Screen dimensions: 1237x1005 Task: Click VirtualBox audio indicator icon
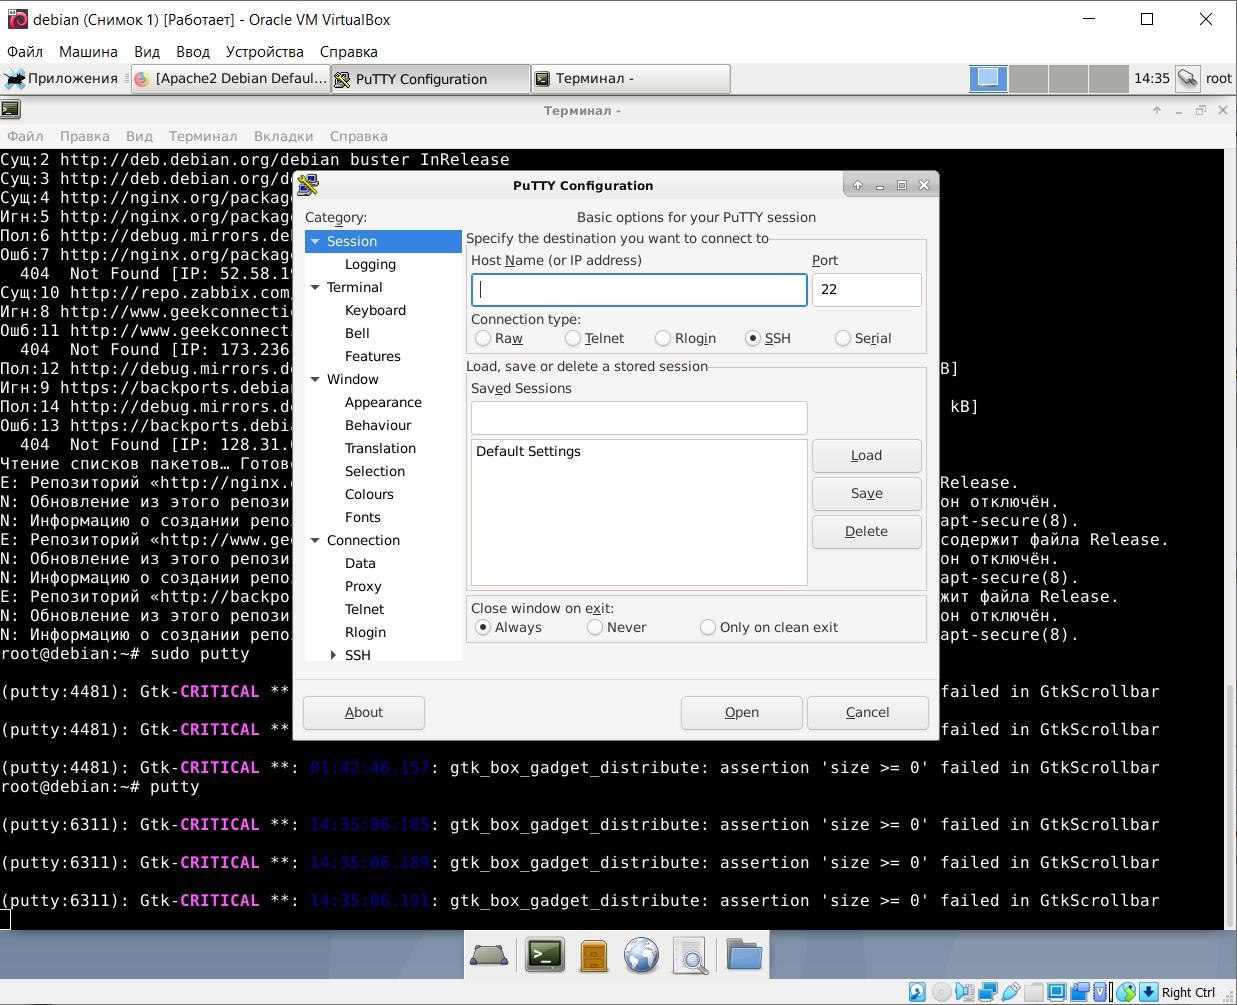coord(964,992)
